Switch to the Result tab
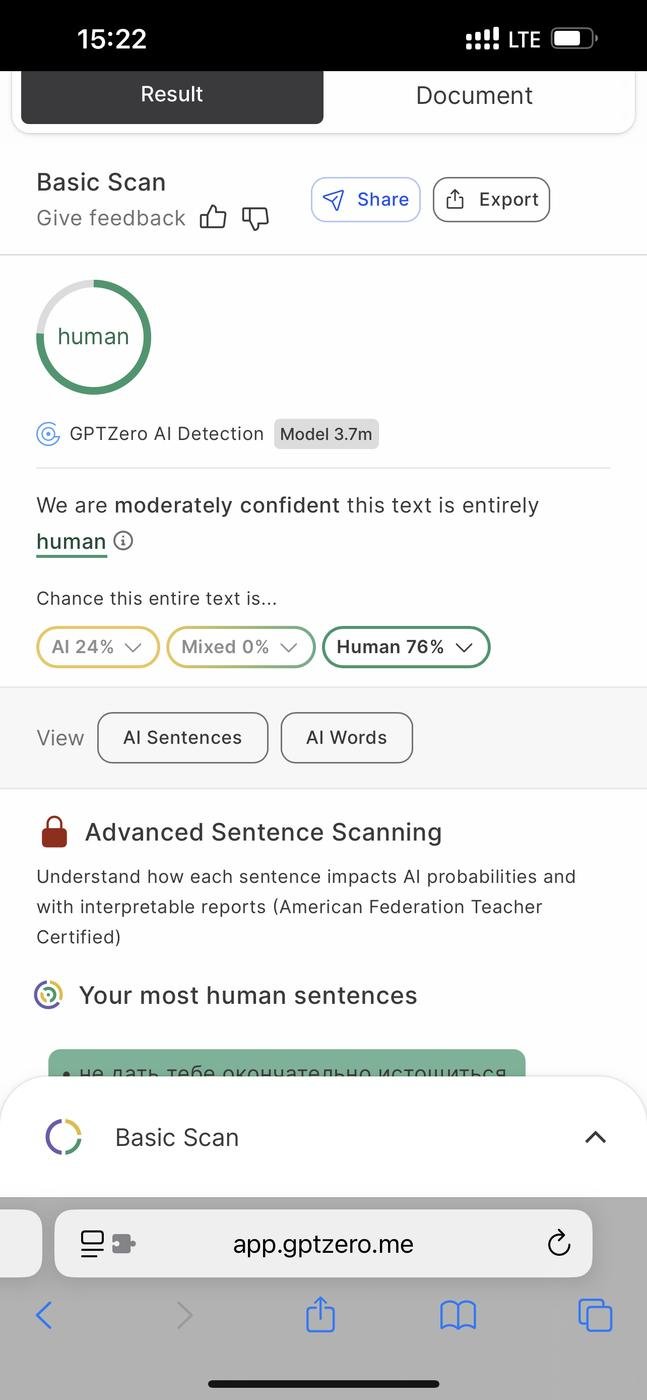Screen dimensions: 647x1400 coord(172,95)
